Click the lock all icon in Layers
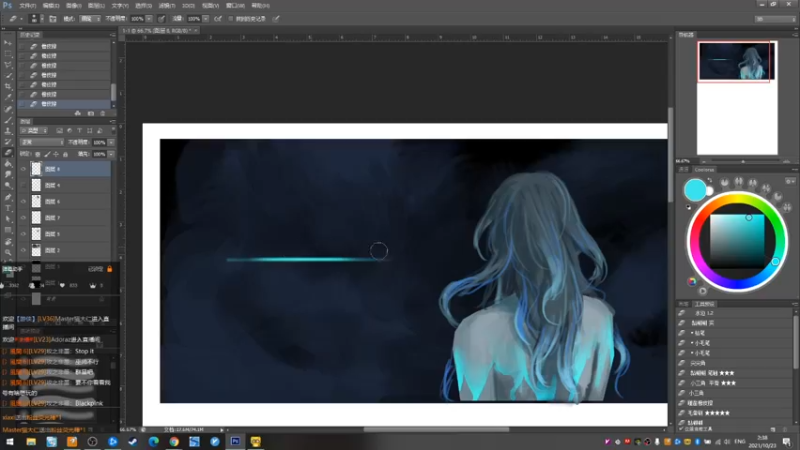The image size is (800, 450). click(x=65, y=154)
